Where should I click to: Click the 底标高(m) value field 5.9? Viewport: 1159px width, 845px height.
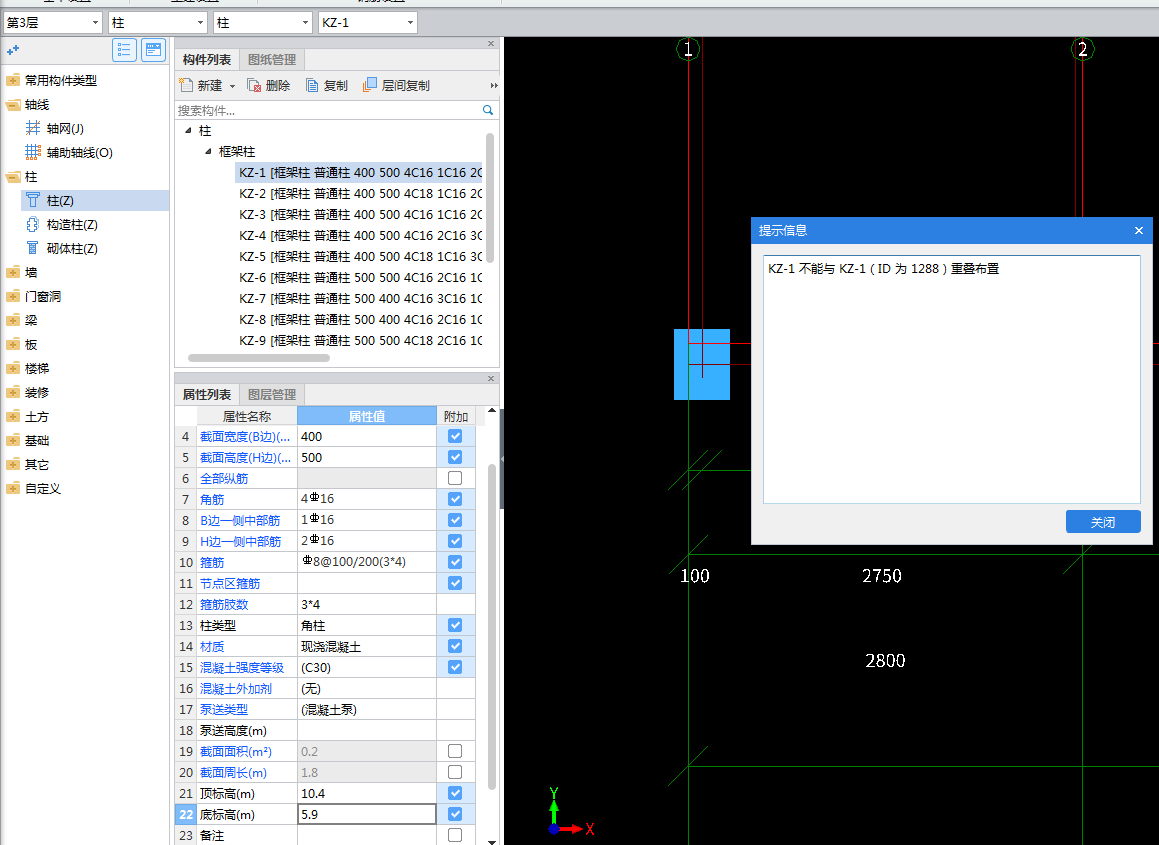(x=367, y=814)
